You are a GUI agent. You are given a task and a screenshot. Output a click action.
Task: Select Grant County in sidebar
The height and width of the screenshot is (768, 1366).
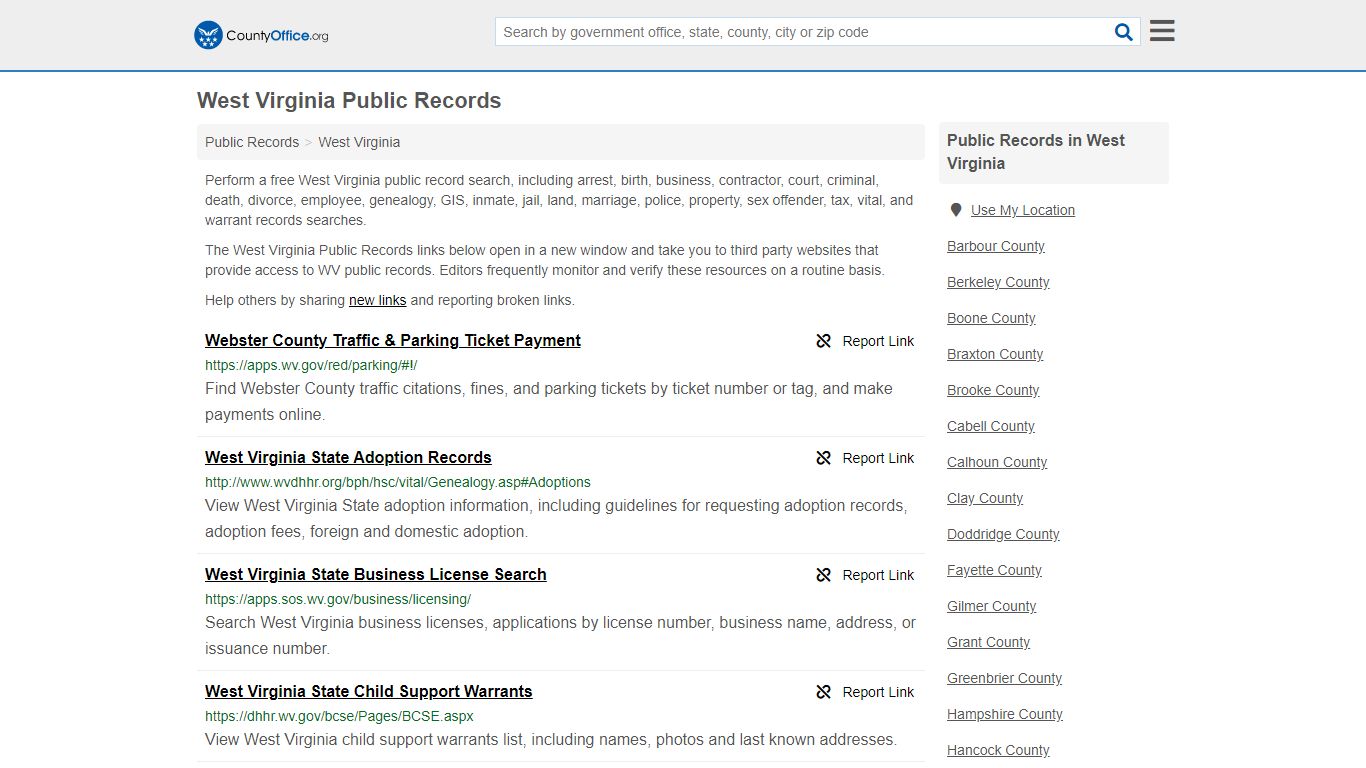[x=988, y=642]
